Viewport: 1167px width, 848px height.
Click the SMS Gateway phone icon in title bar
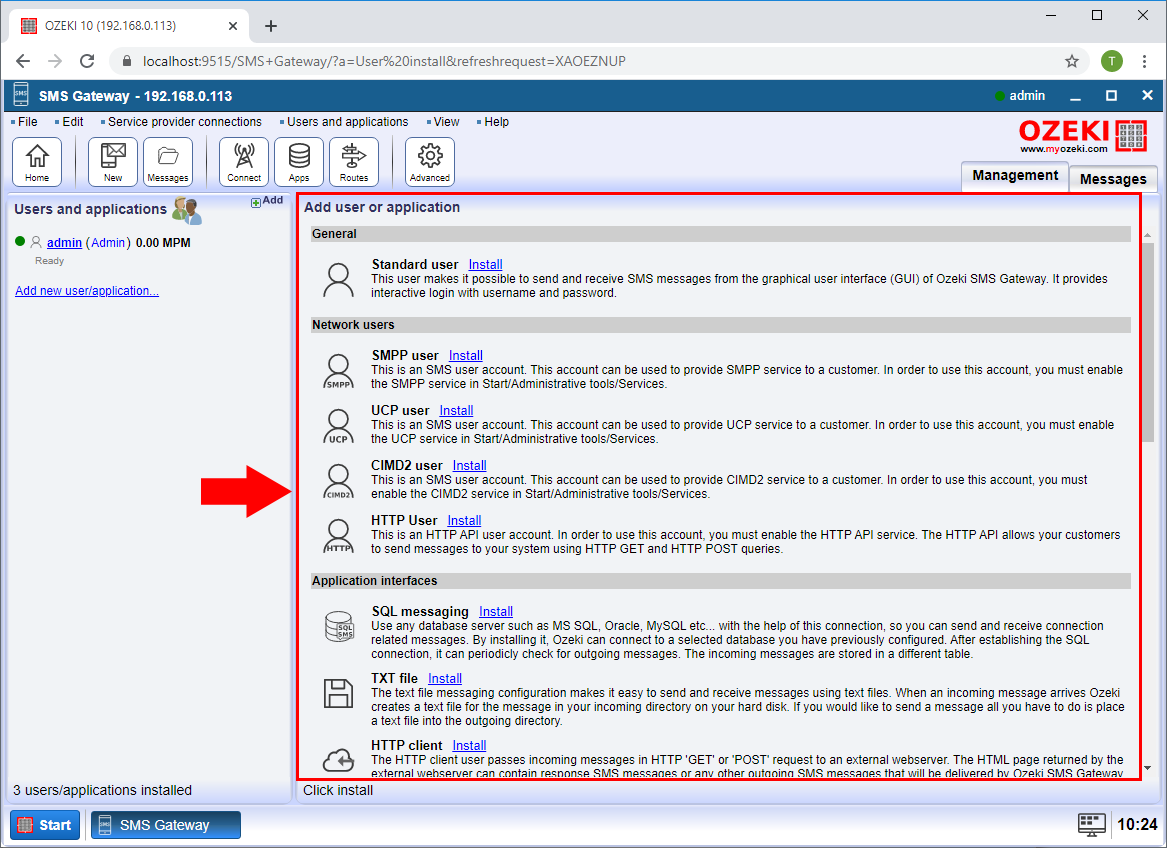coord(21,95)
